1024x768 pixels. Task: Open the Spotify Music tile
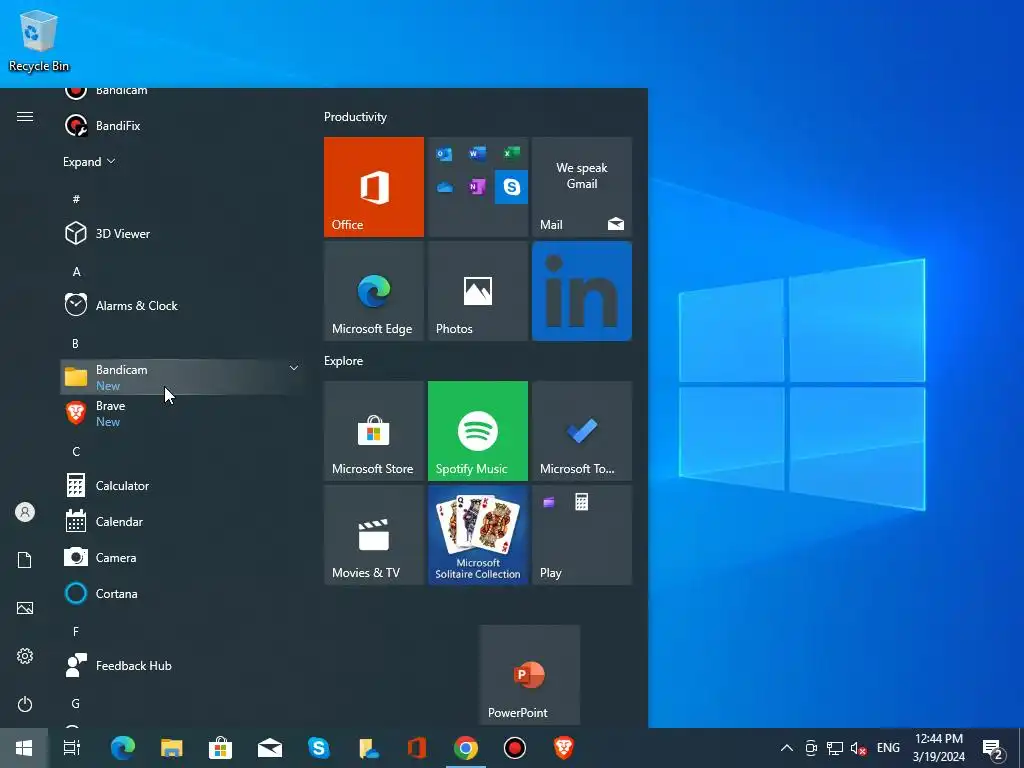[x=477, y=431]
